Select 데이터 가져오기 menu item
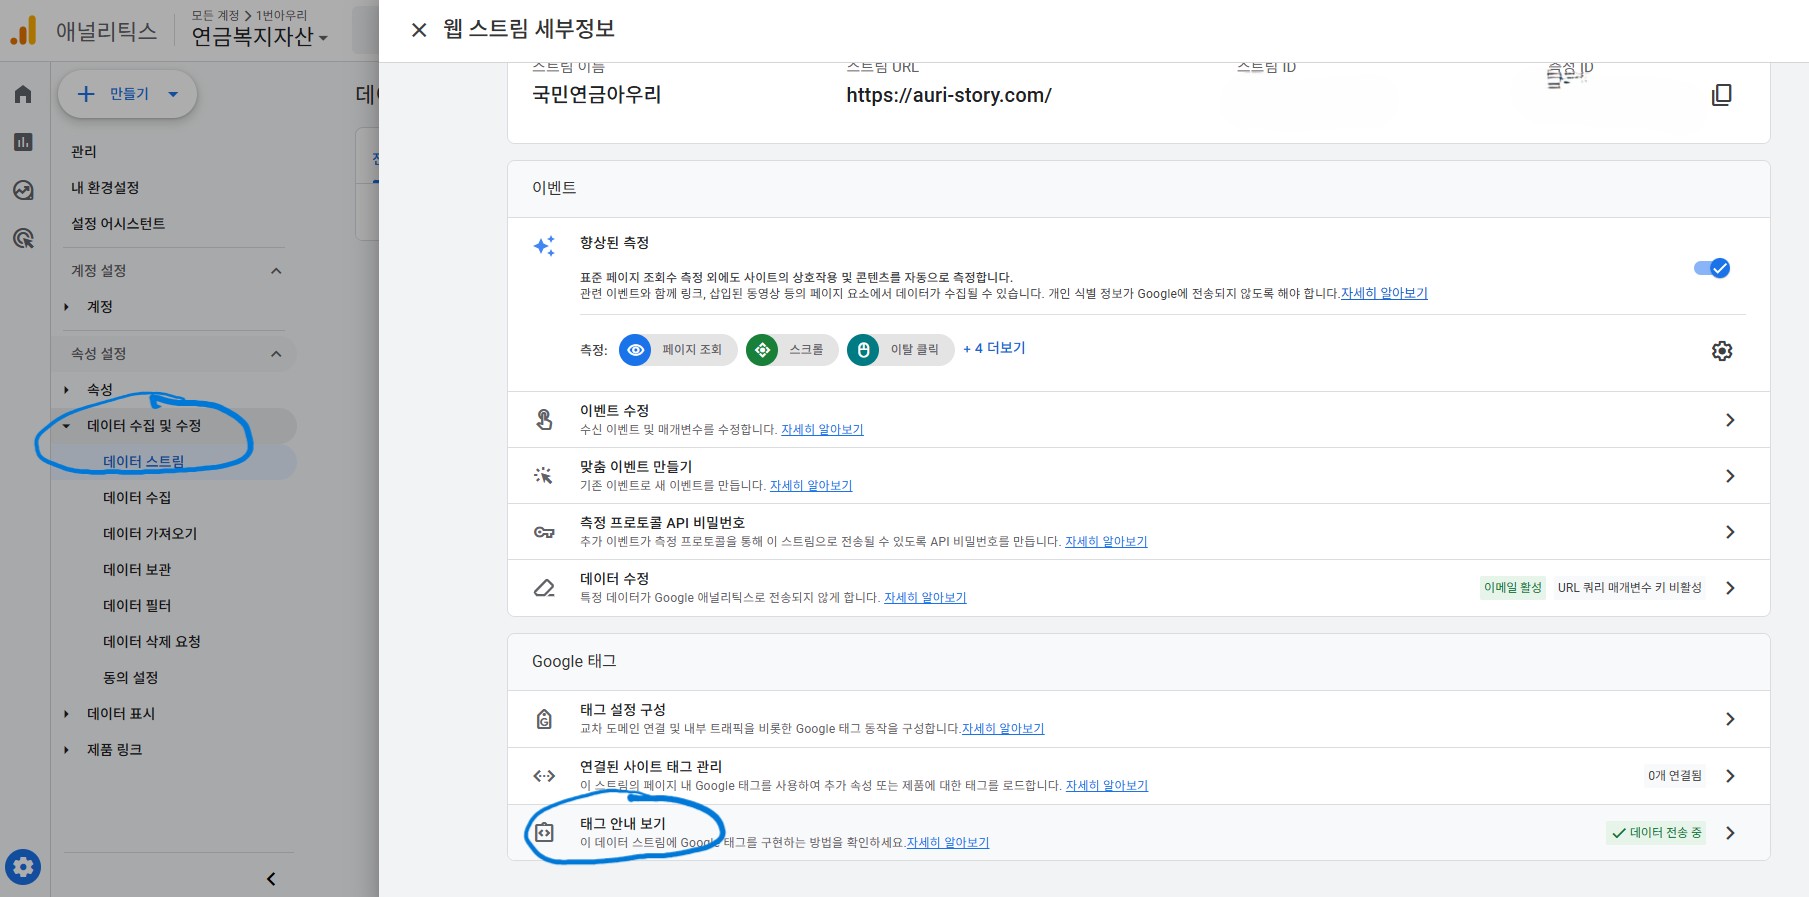1809x897 pixels. point(150,534)
